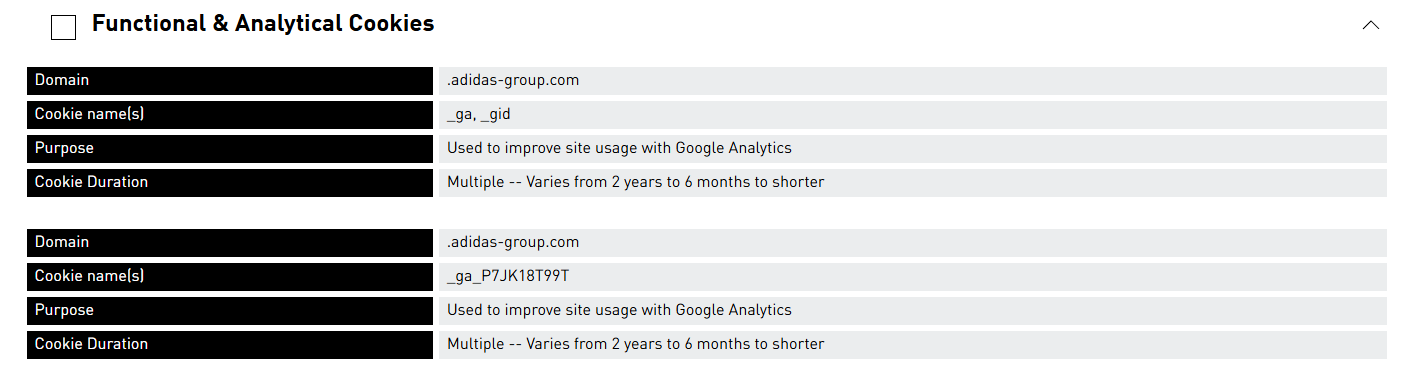Collapse the Functional & Analytical Cookies section
Image resolution: width=1409 pixels, height=377 pixels.
tap(1371, 25)
